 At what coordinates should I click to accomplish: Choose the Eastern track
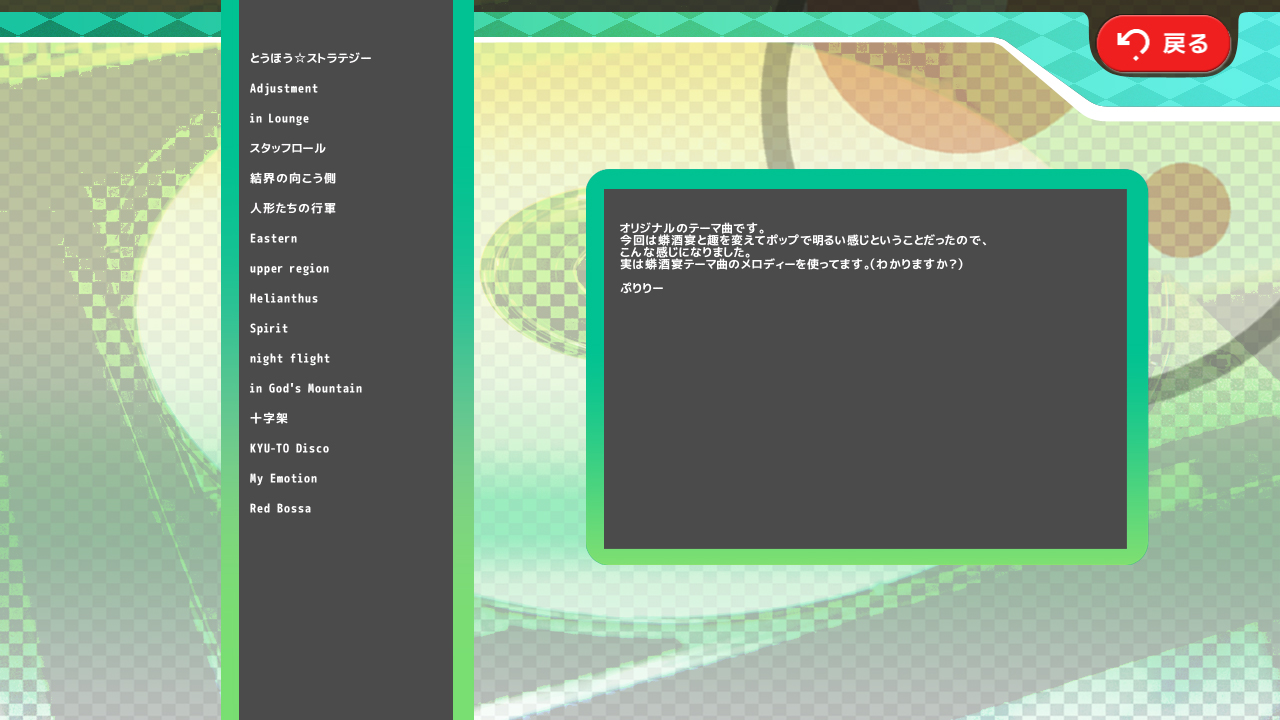coord(274,239)
